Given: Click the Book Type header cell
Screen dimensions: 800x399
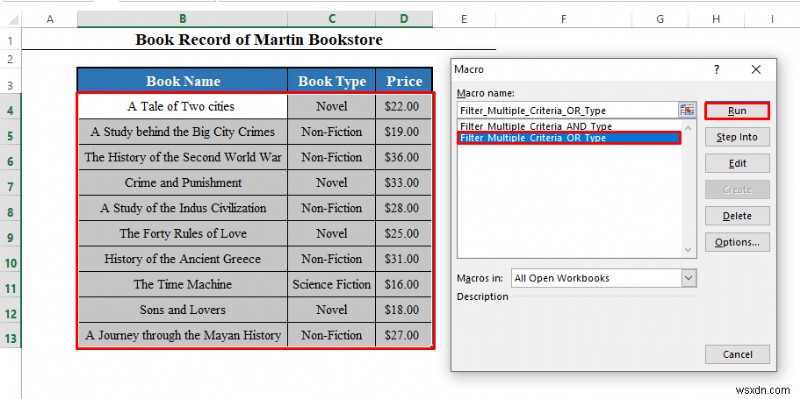Looking at the screenshot, I should click(x=332, y=81).
